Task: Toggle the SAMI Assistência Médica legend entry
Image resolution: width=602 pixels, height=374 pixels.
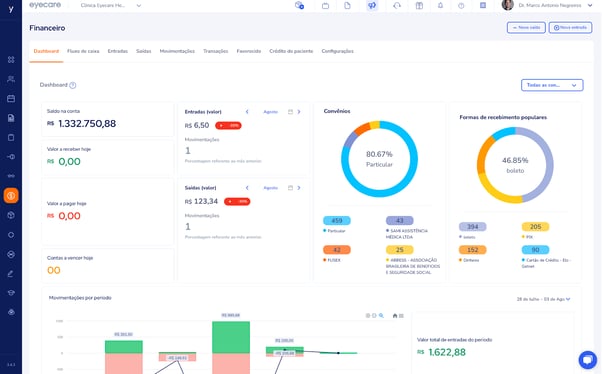Action: click(407, 234)
